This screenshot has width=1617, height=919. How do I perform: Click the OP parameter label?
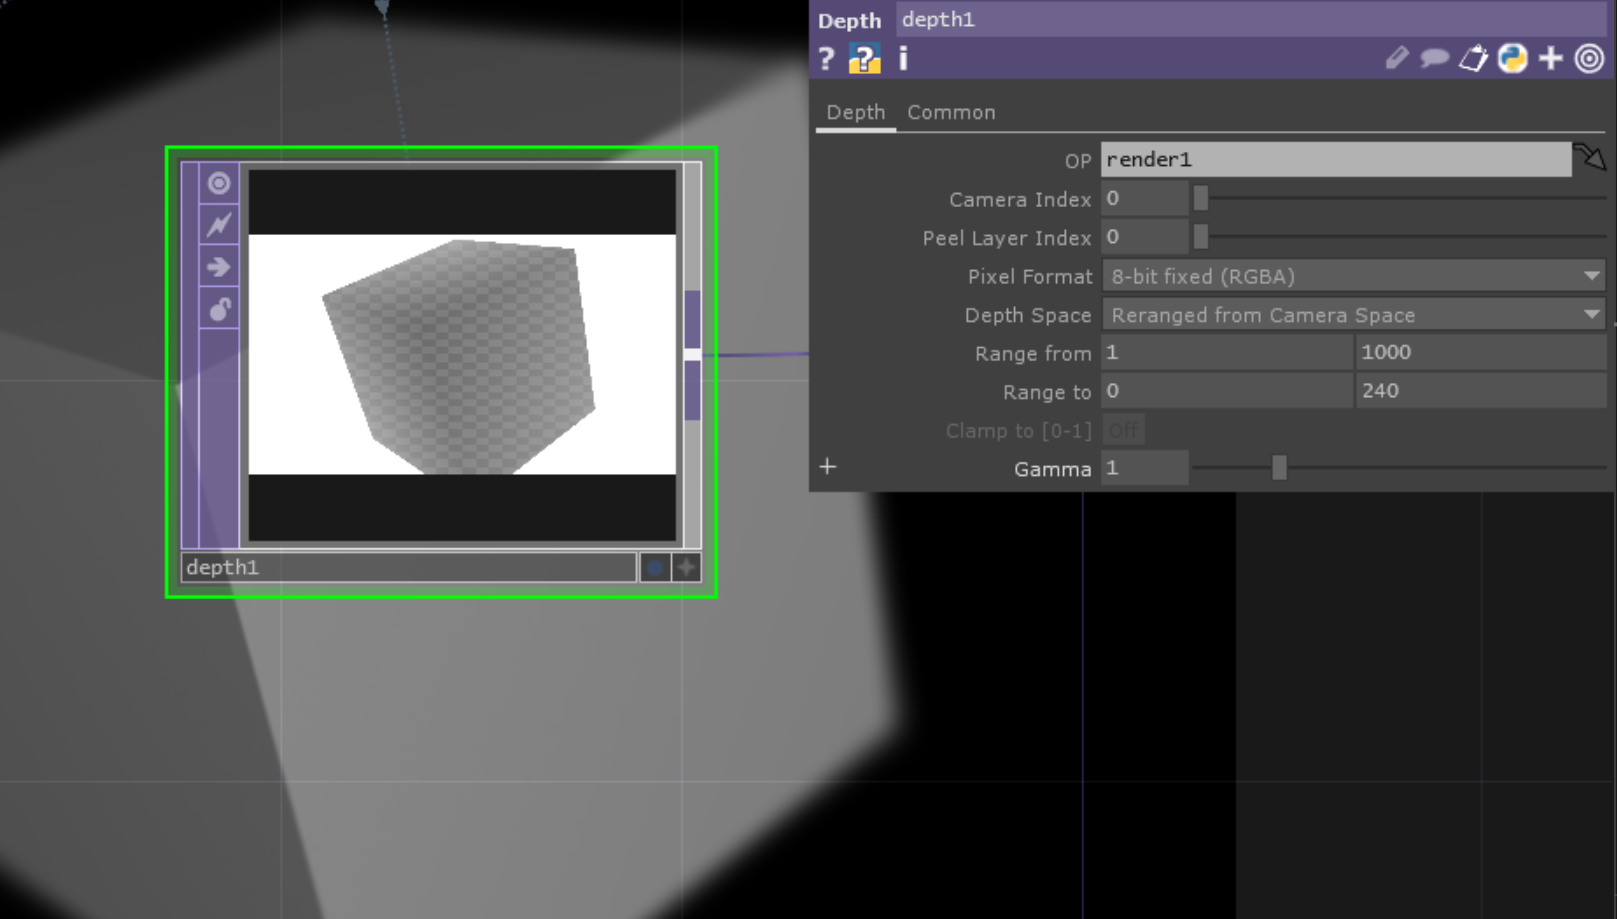[1077, 161]
